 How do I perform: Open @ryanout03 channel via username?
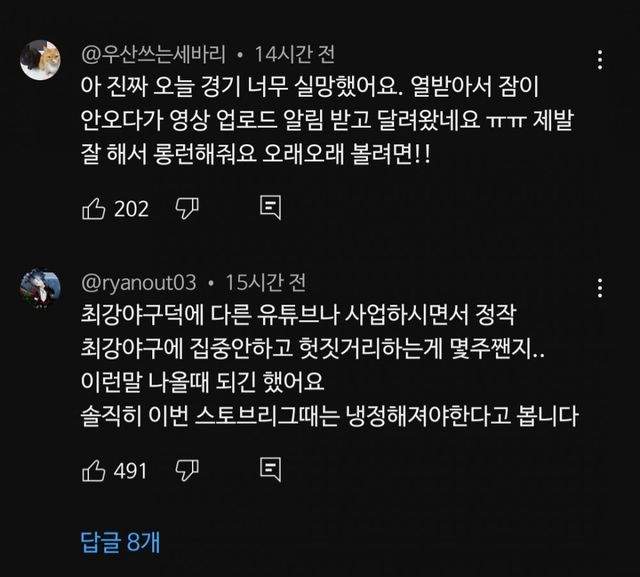(139, 282)
